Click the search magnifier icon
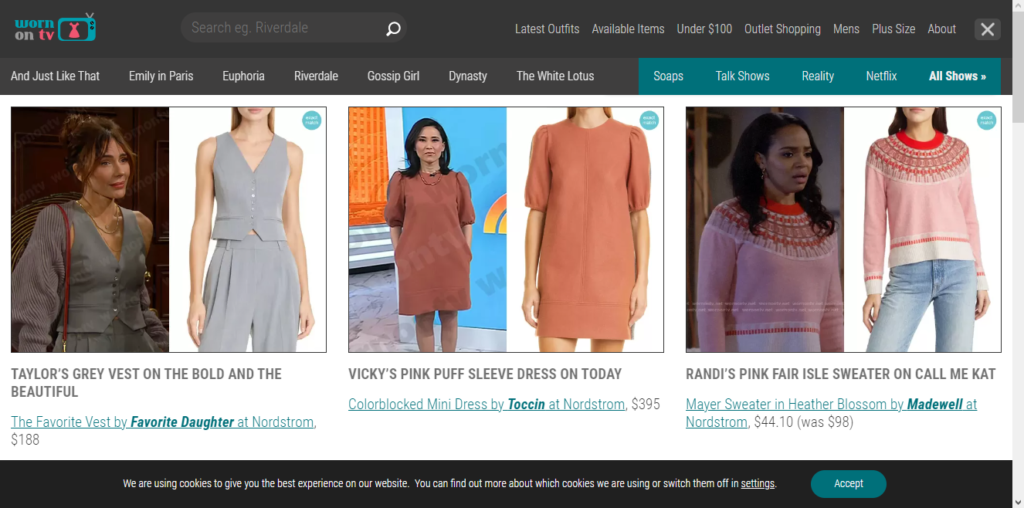This screenshot has width=1024, height=508. coord(393,29)
